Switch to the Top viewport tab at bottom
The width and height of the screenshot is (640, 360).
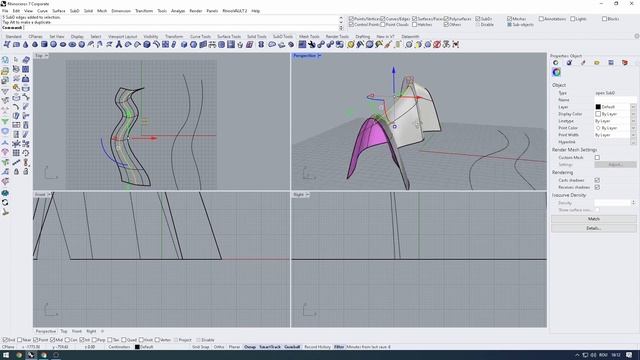point(64,331)
